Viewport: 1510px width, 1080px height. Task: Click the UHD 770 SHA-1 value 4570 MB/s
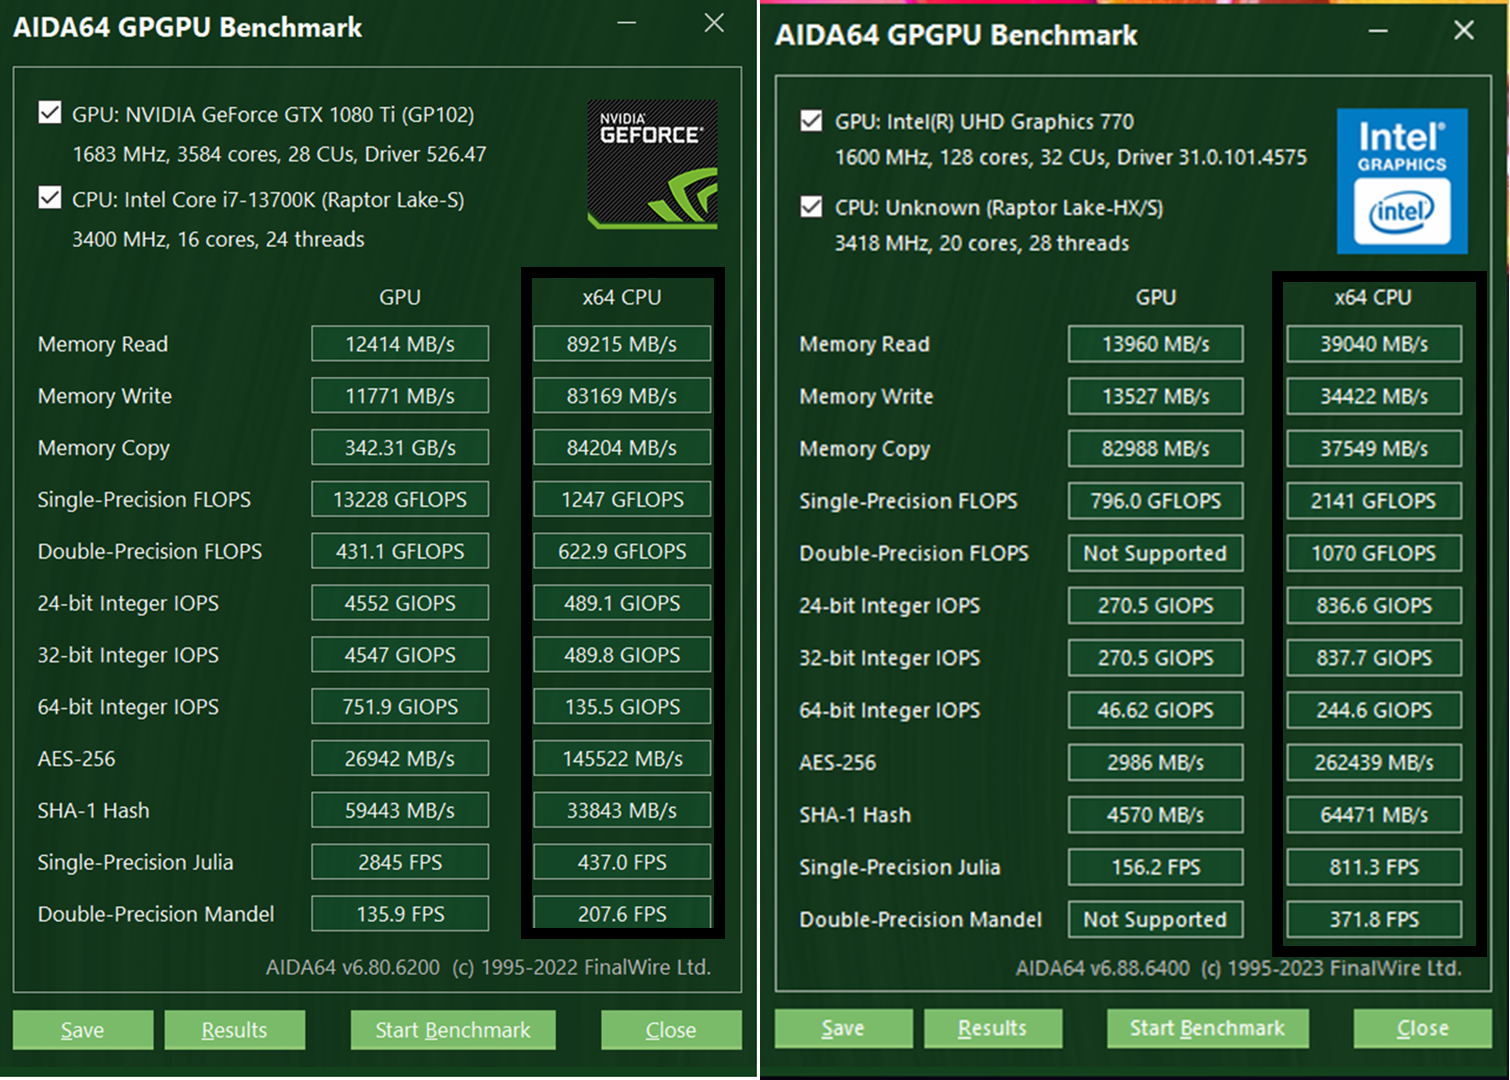[x=1156, y=815]
